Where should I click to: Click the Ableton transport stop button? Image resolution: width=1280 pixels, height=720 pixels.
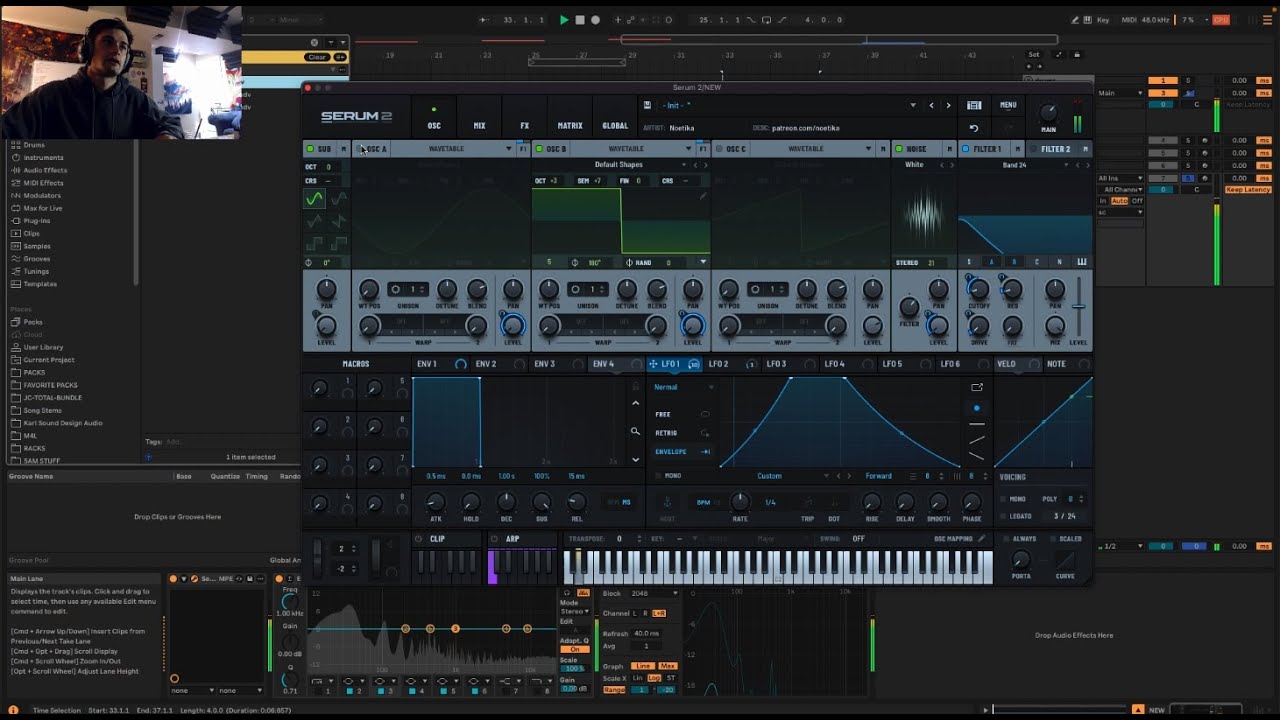pos(580,20)
